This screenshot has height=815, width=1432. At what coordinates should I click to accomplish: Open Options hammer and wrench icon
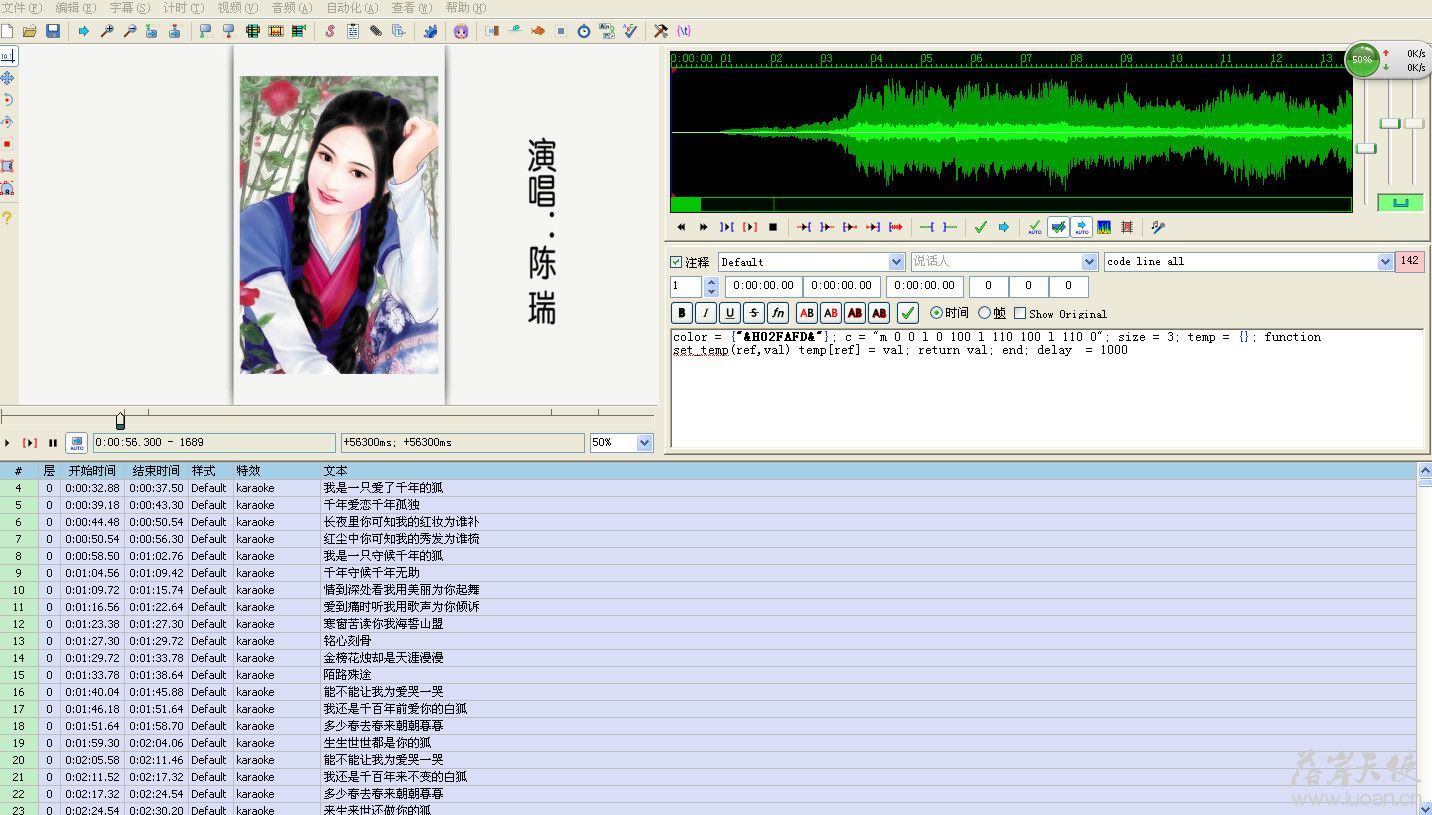660,31
